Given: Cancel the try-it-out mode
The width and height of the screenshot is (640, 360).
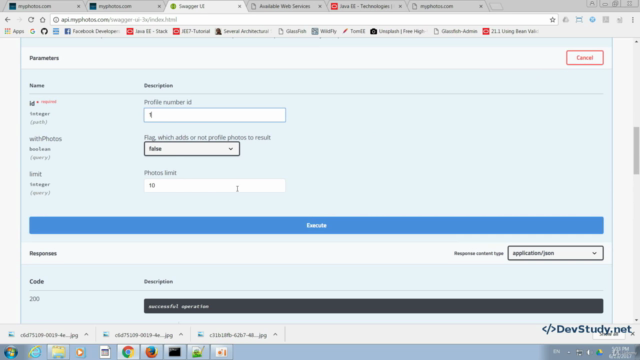Looking at the screenshot, I should tap(584, 58).
